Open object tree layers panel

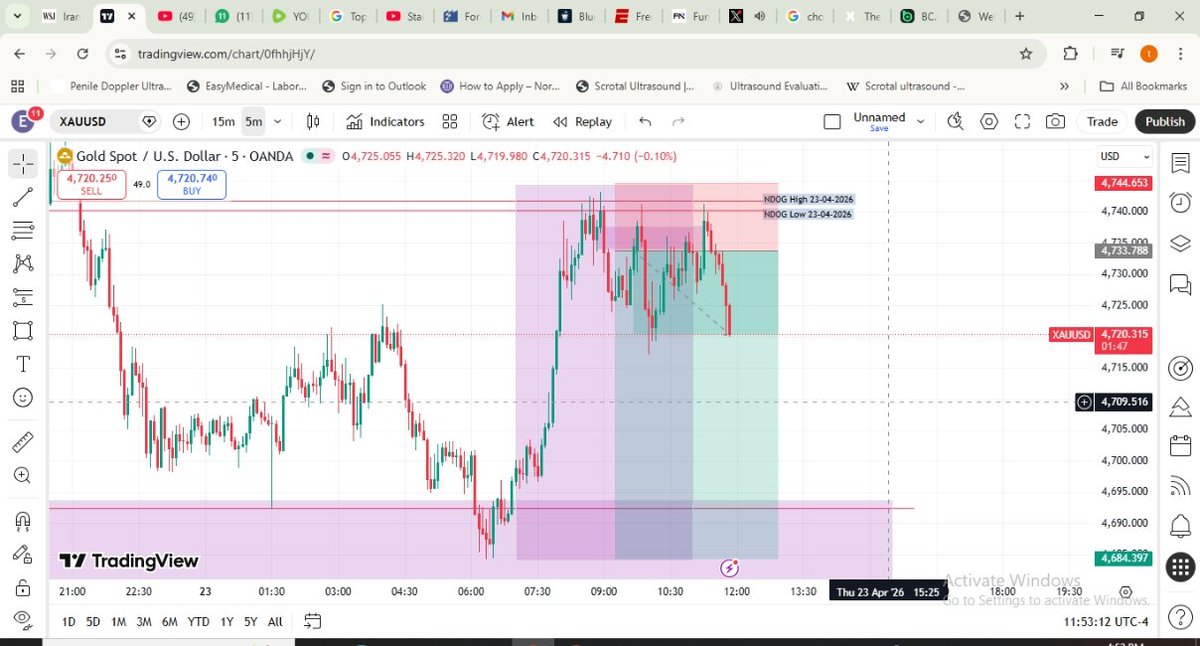pyautogui.click(x=1180, y=243)
